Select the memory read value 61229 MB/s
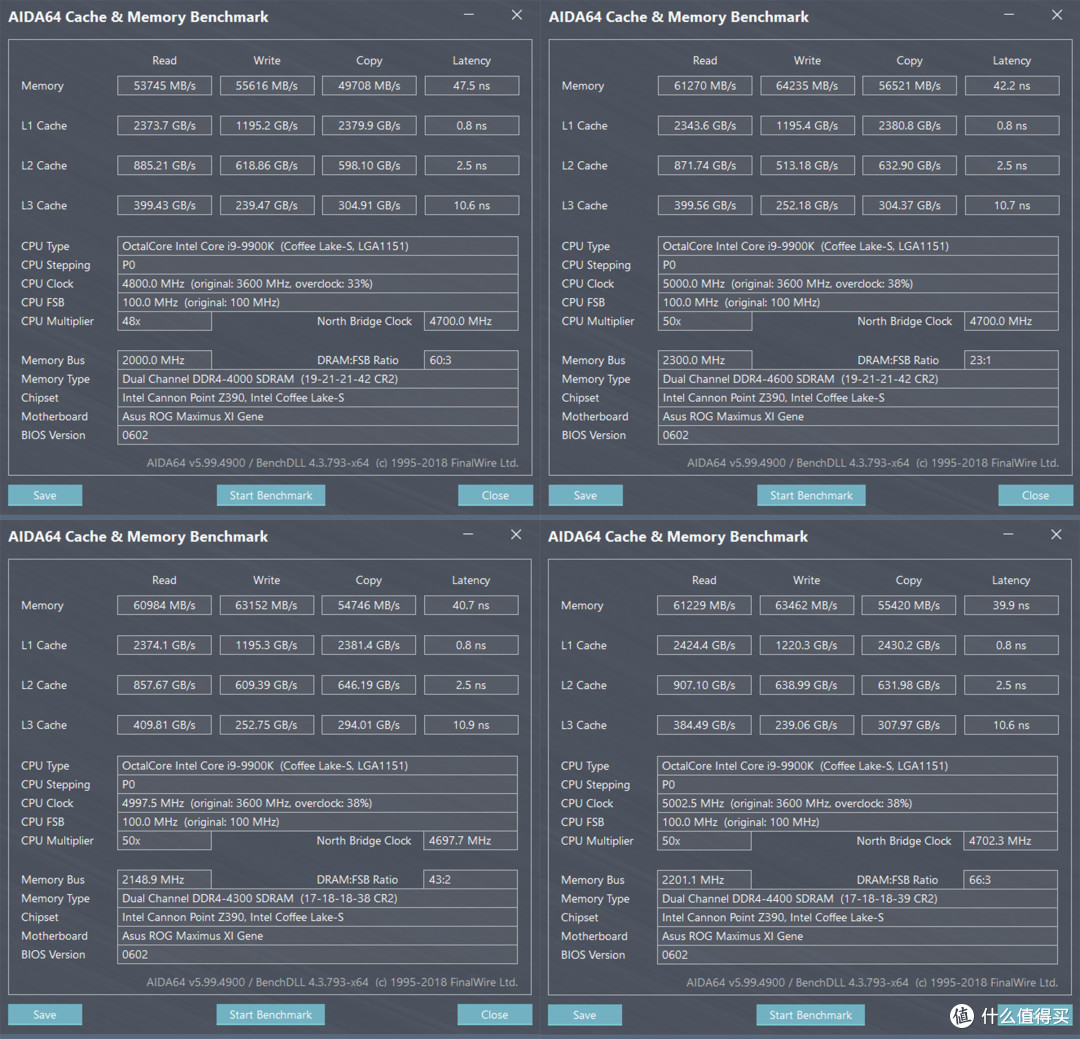 point(704,606)
